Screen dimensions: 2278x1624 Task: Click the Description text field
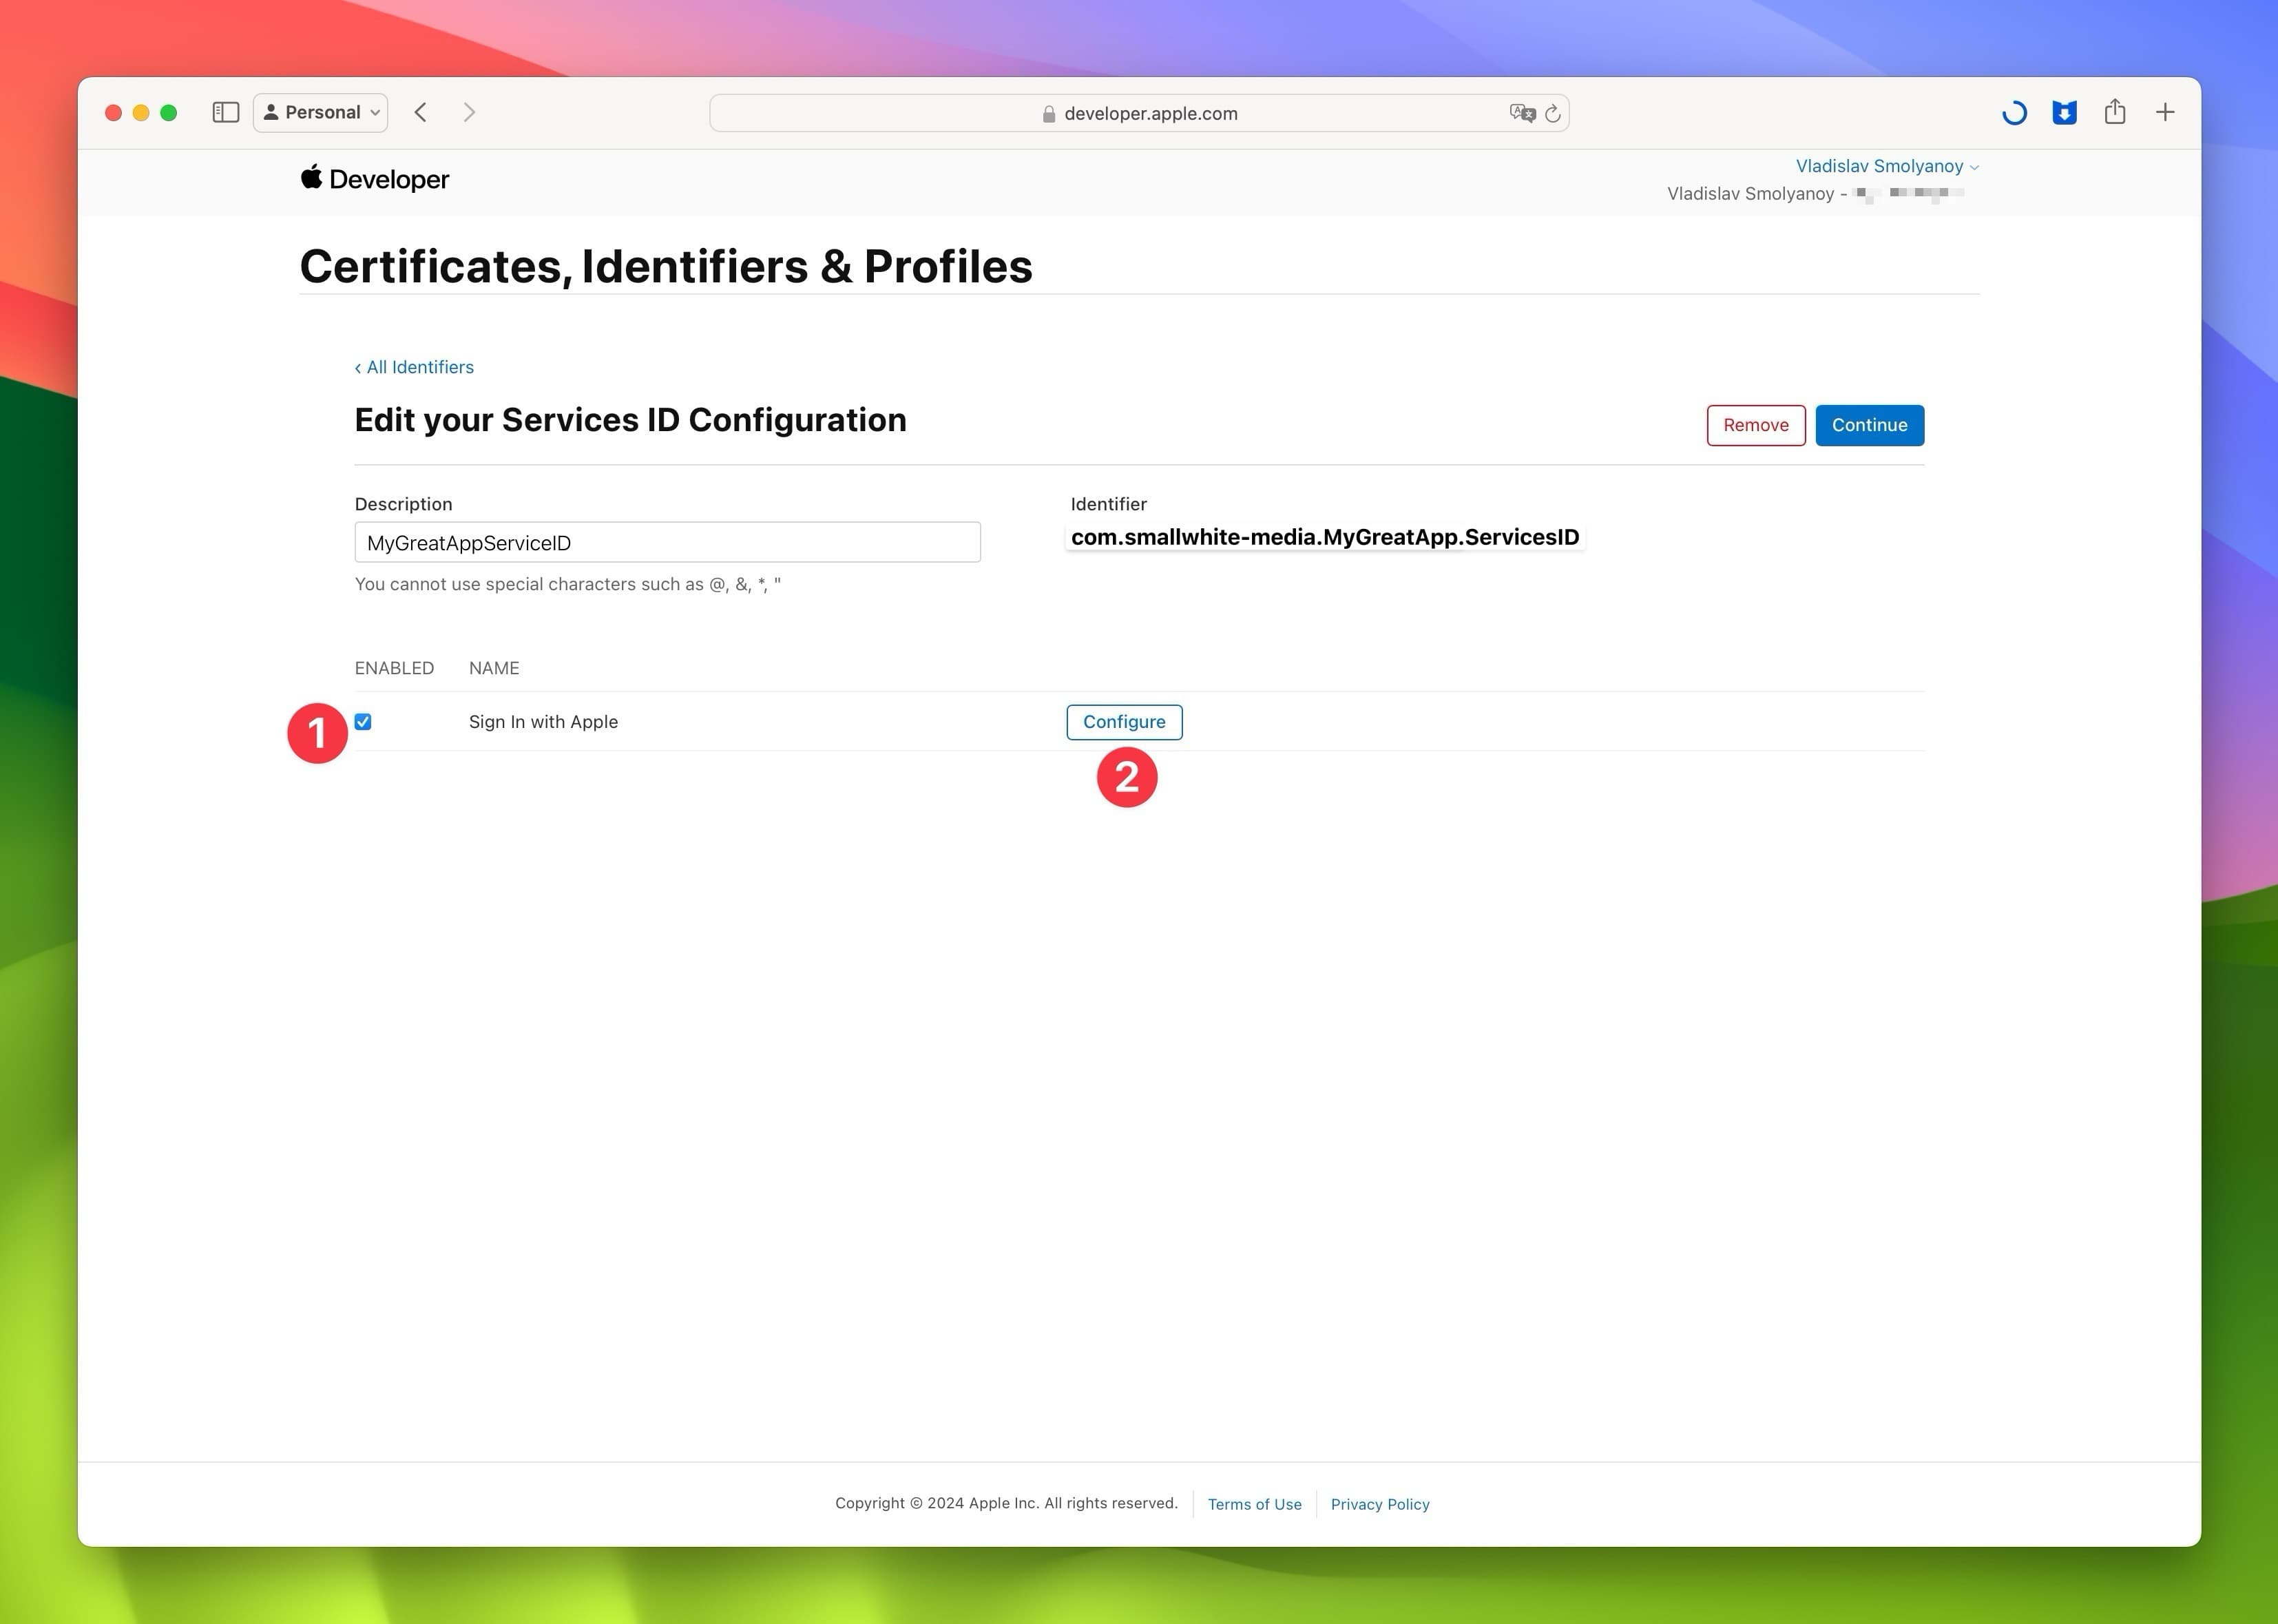667,543
